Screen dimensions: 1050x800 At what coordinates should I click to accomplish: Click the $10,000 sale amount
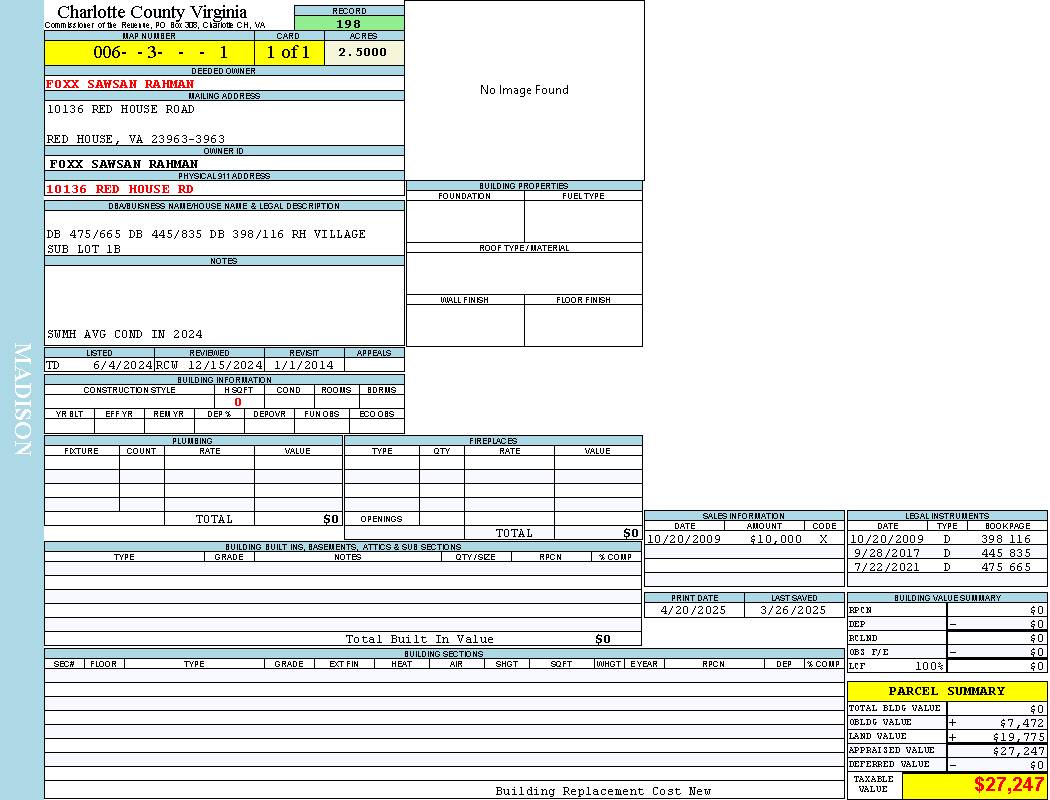(775, 539)
